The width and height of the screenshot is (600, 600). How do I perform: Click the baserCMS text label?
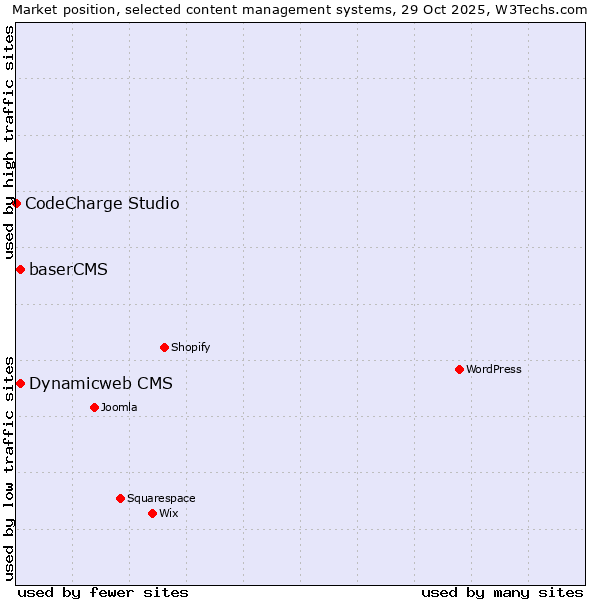click(x=68, y=270)
